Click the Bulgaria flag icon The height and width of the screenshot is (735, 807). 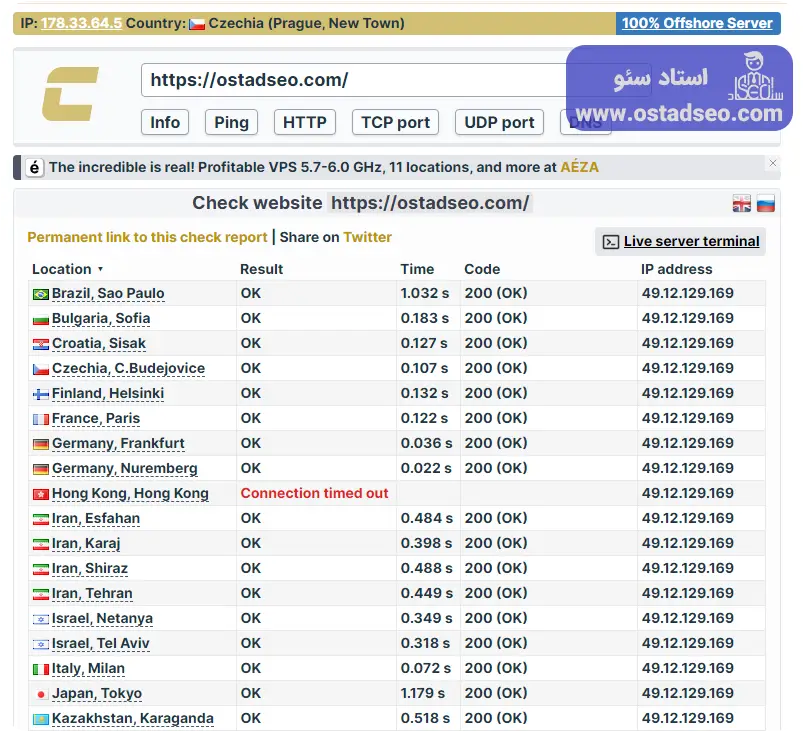pyautogui.click(x=41, y=320)
